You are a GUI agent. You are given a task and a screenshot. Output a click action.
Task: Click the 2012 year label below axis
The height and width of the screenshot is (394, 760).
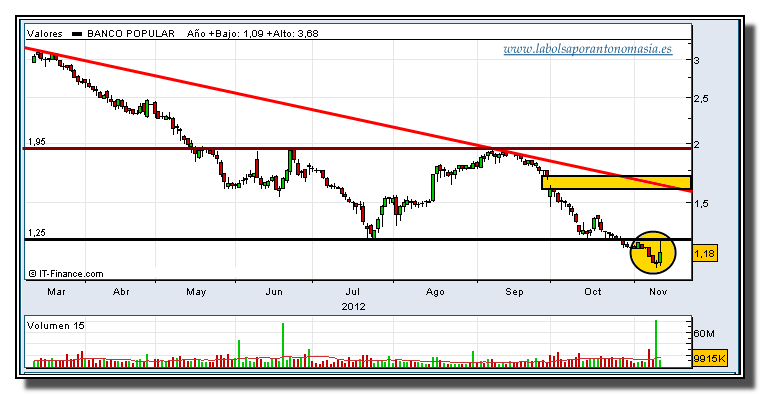[353, 306]
